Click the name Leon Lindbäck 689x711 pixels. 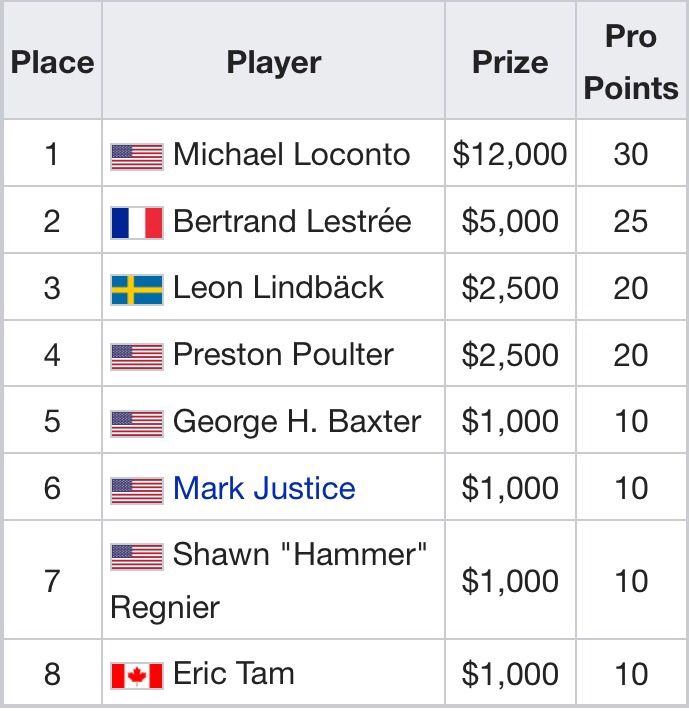click(278, 287)
